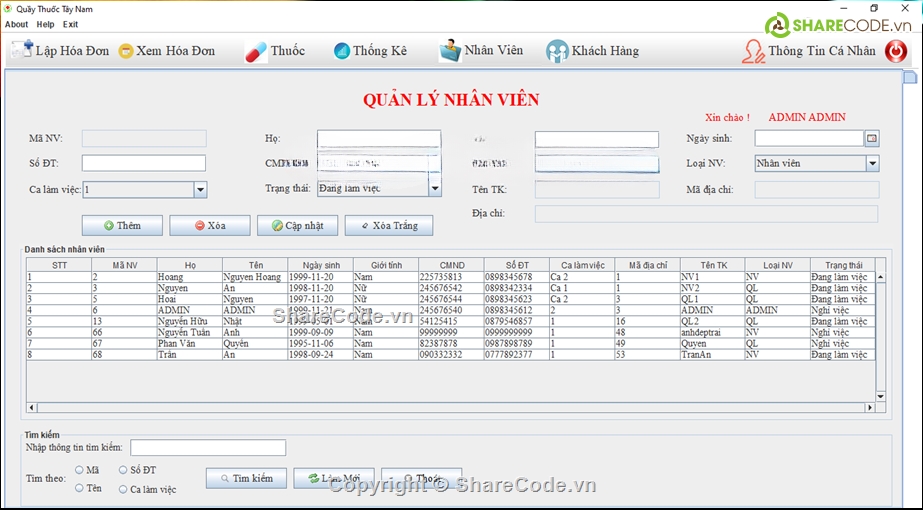Select the cell with phone 0898342334

click(x=516, y=288)
